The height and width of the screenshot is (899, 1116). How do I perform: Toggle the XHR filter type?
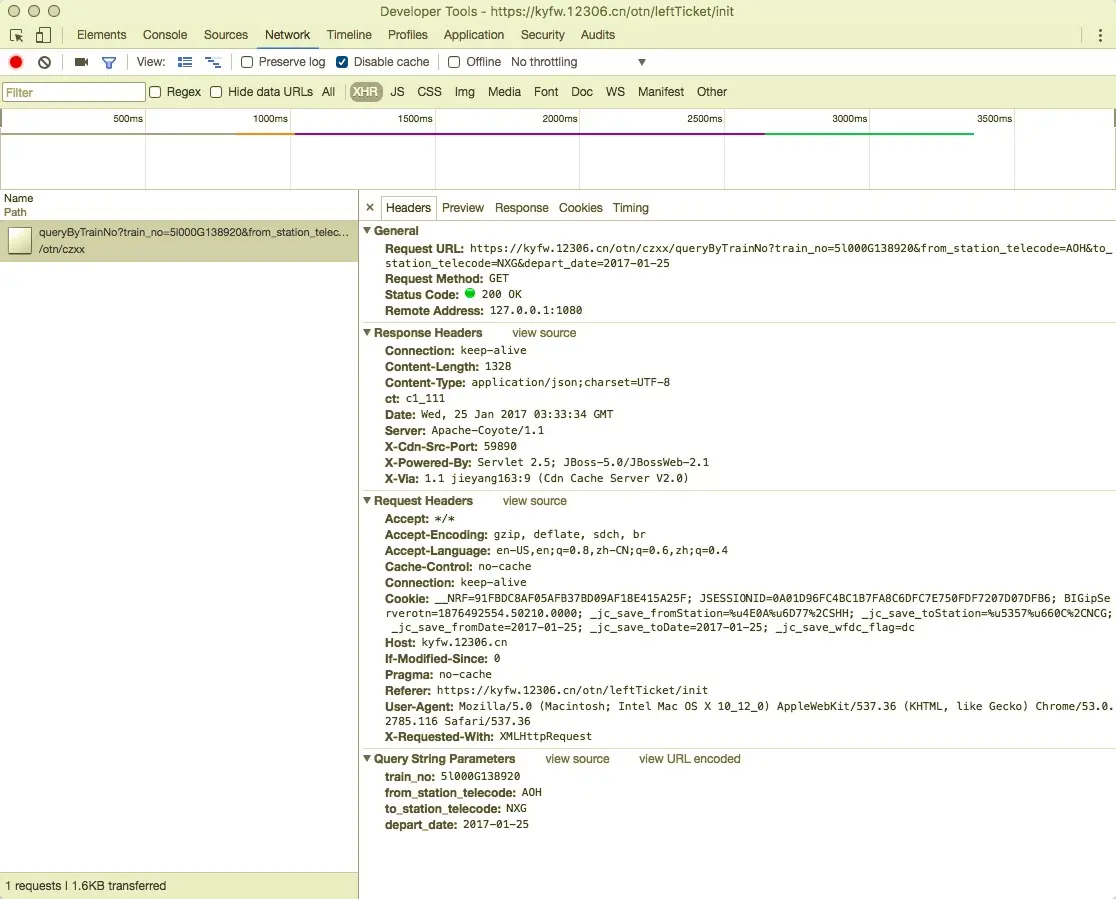(x=365, y=92)
